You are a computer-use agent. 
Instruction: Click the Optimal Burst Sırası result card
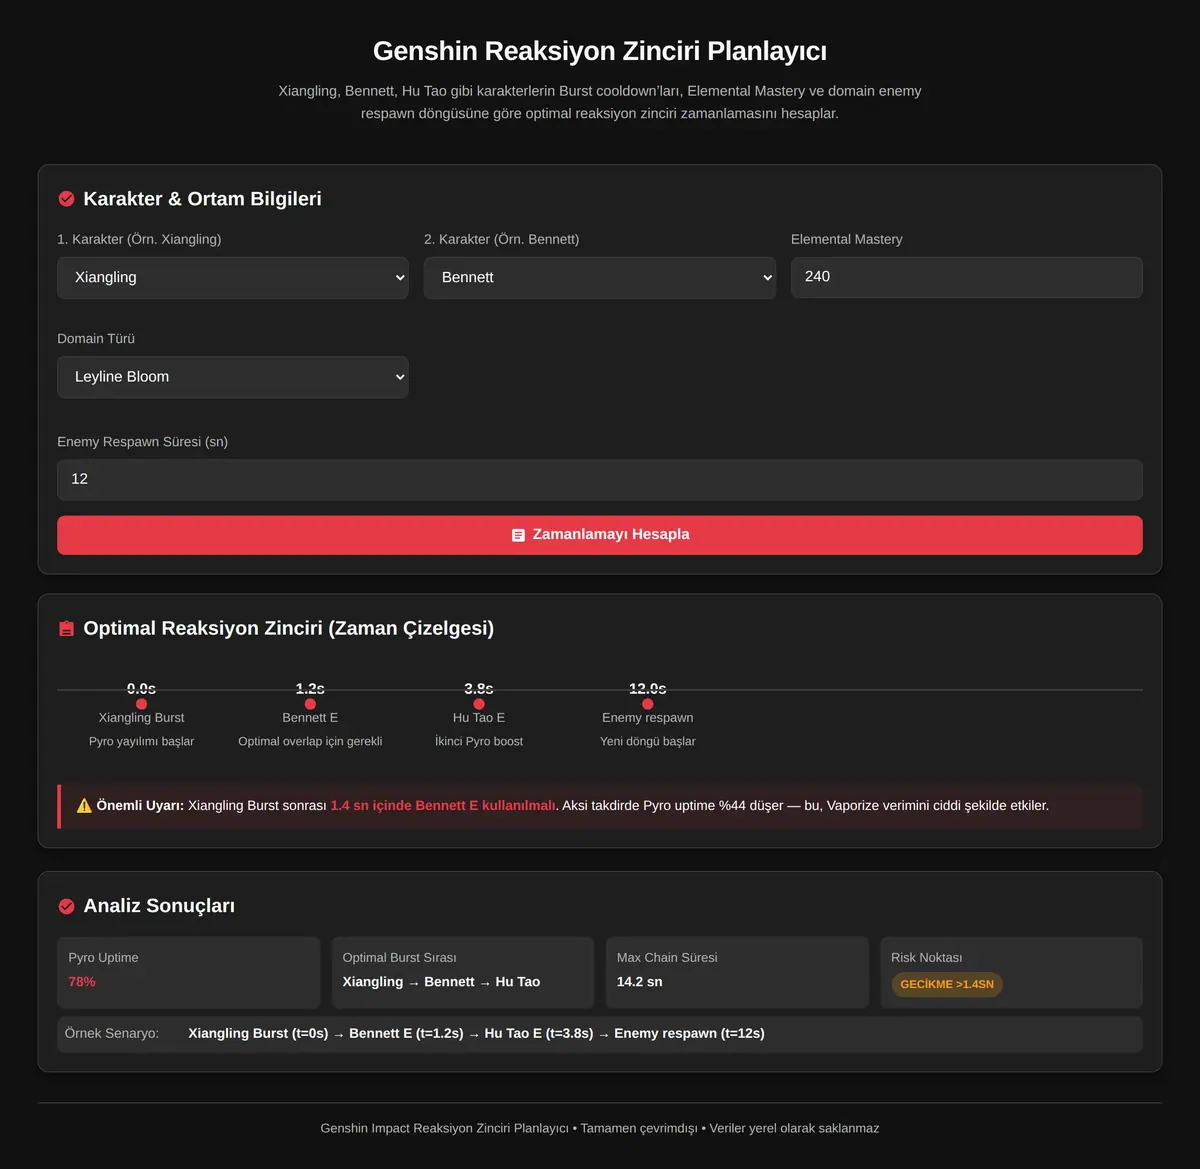coord(463,972)
